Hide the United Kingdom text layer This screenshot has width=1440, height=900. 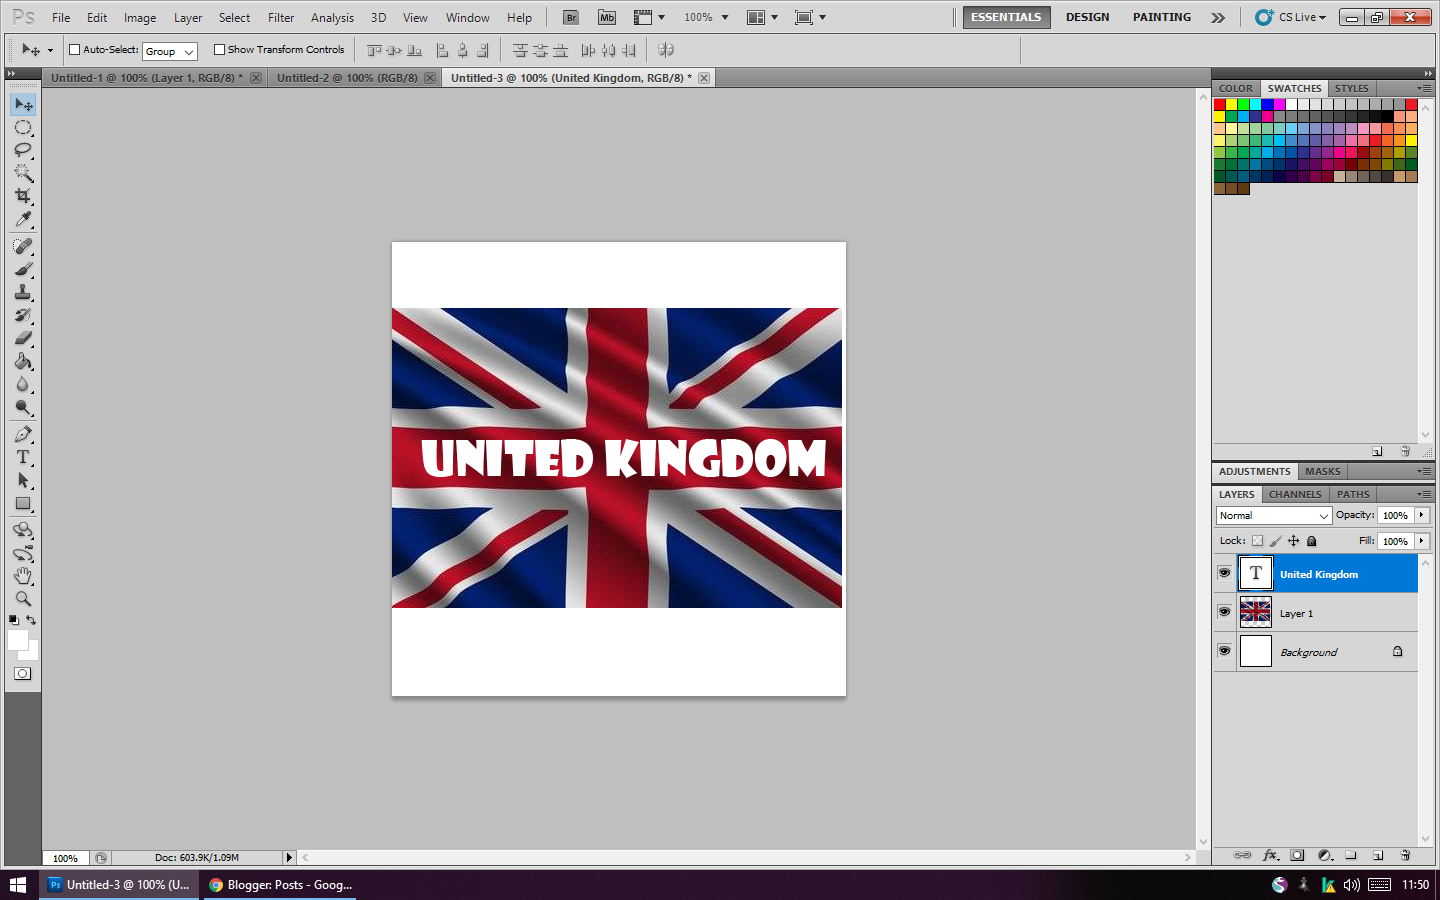(1224, 573)
